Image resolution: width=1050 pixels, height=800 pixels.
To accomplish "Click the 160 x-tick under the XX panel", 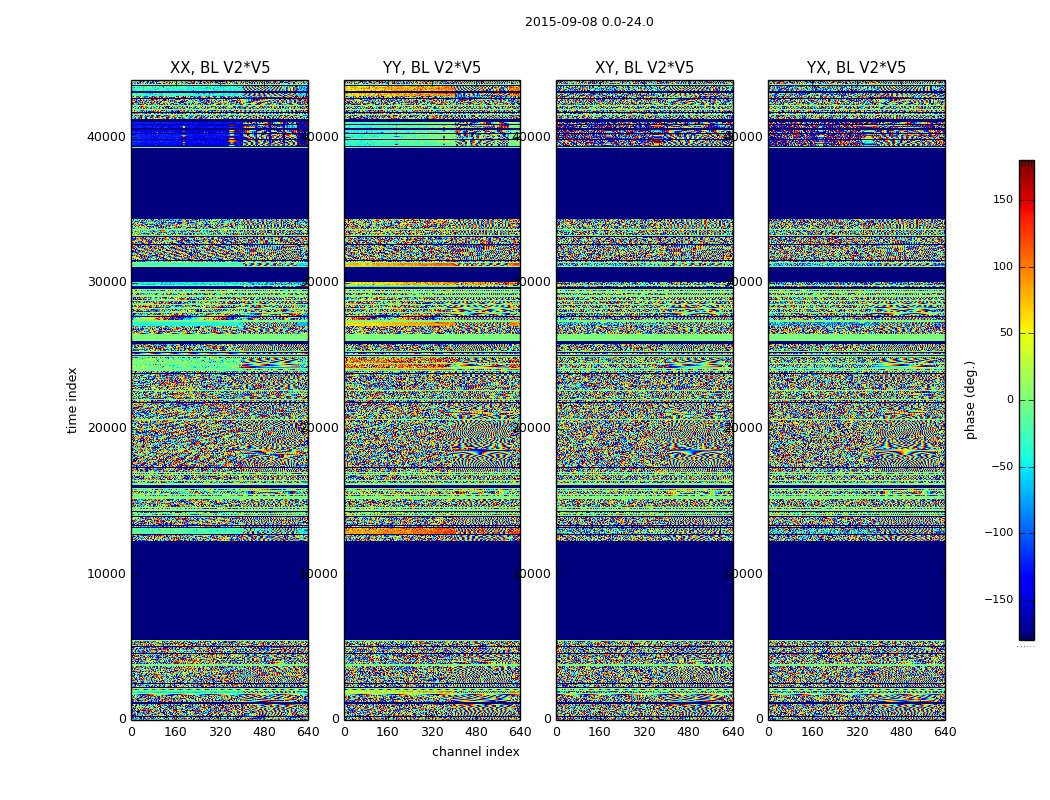I will (175, 732).
